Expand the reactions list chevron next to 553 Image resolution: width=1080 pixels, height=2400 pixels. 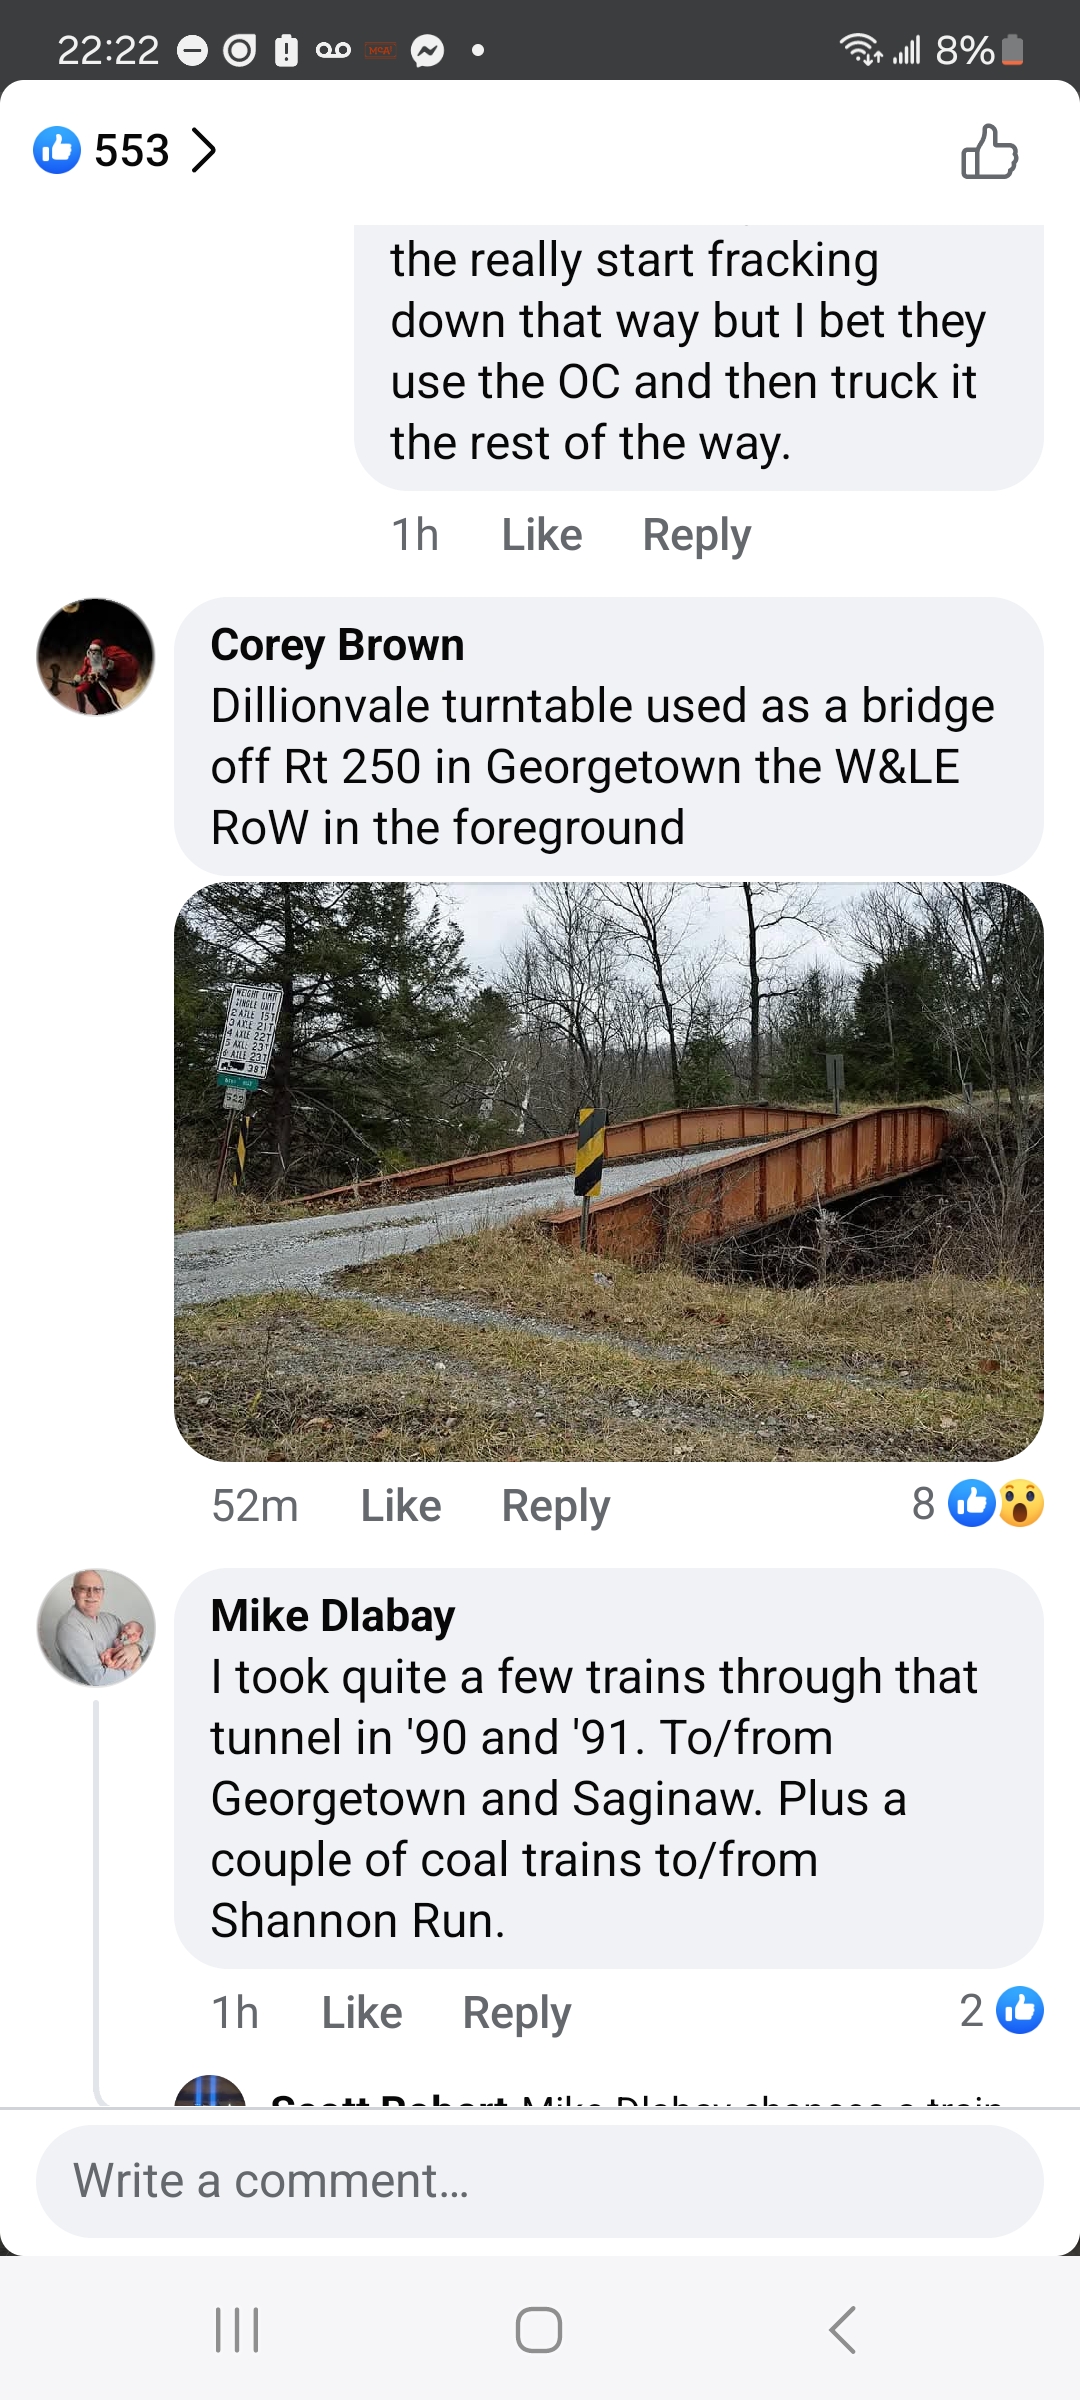coord(203,151)
